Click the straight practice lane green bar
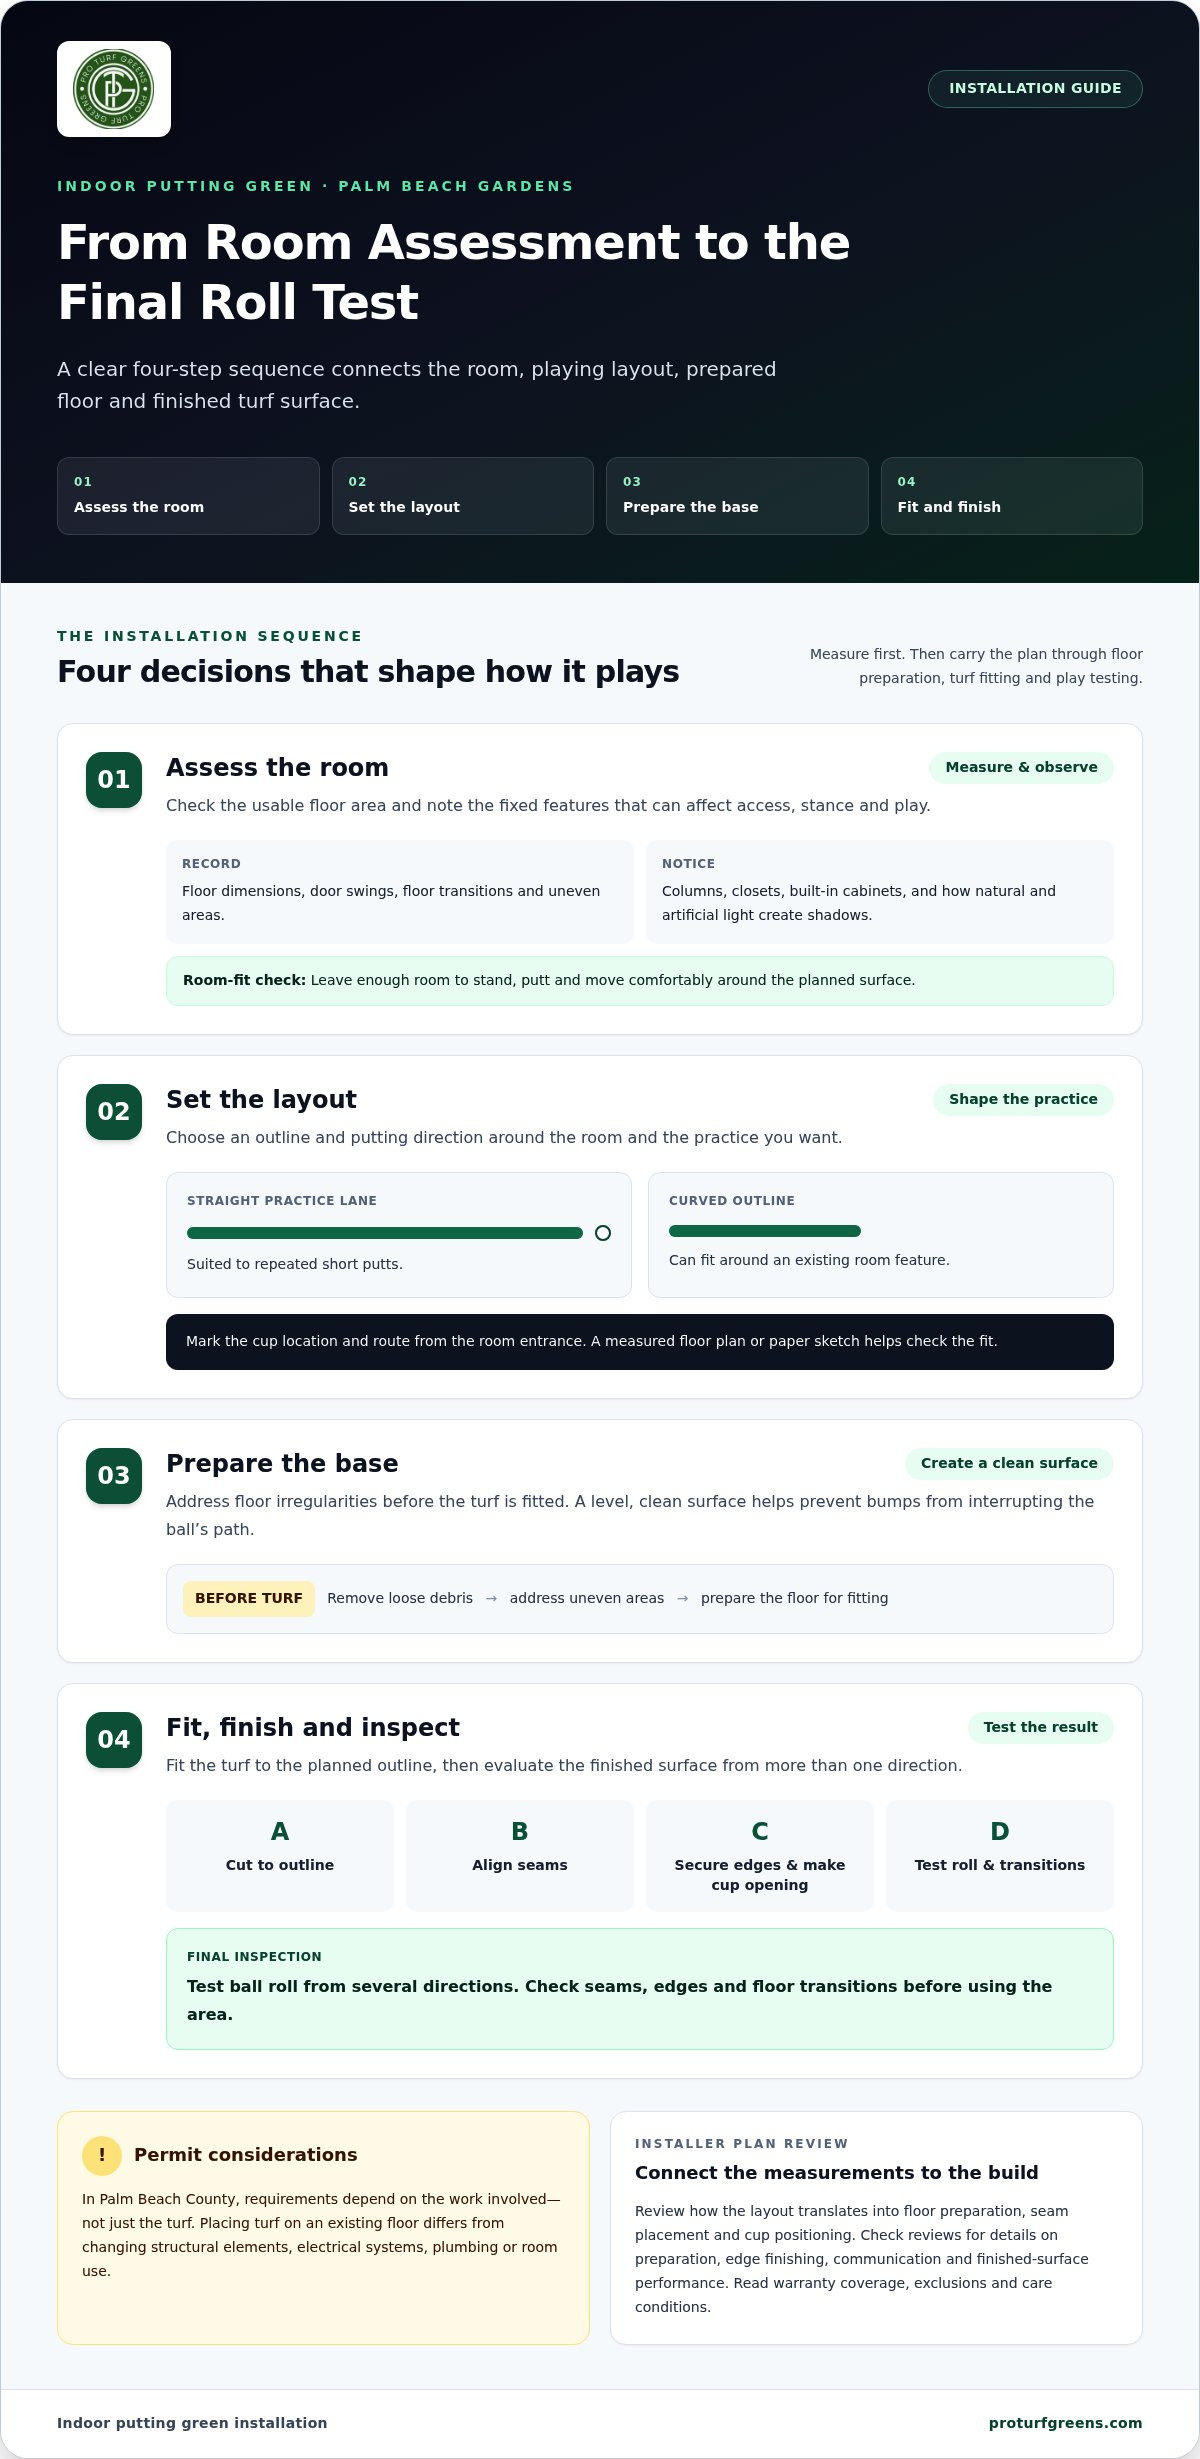Screen dimensions: 1200x2459 tap(385, 1233)
